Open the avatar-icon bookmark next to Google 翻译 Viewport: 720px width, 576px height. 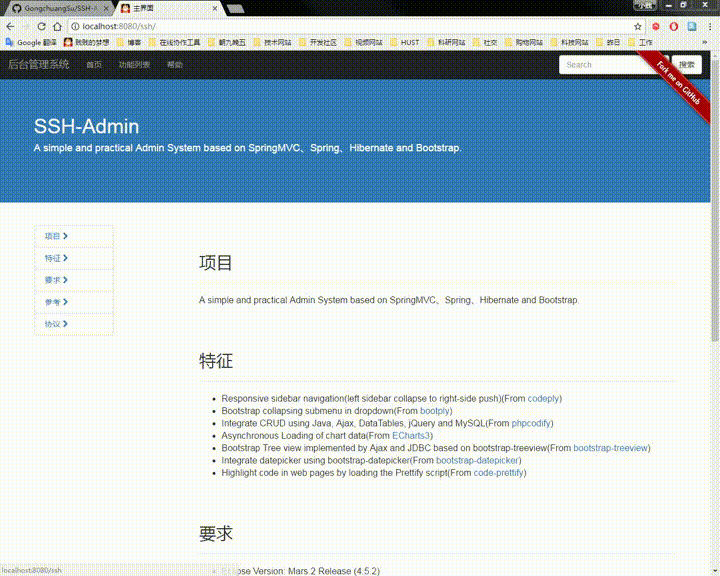click(86, 42)
